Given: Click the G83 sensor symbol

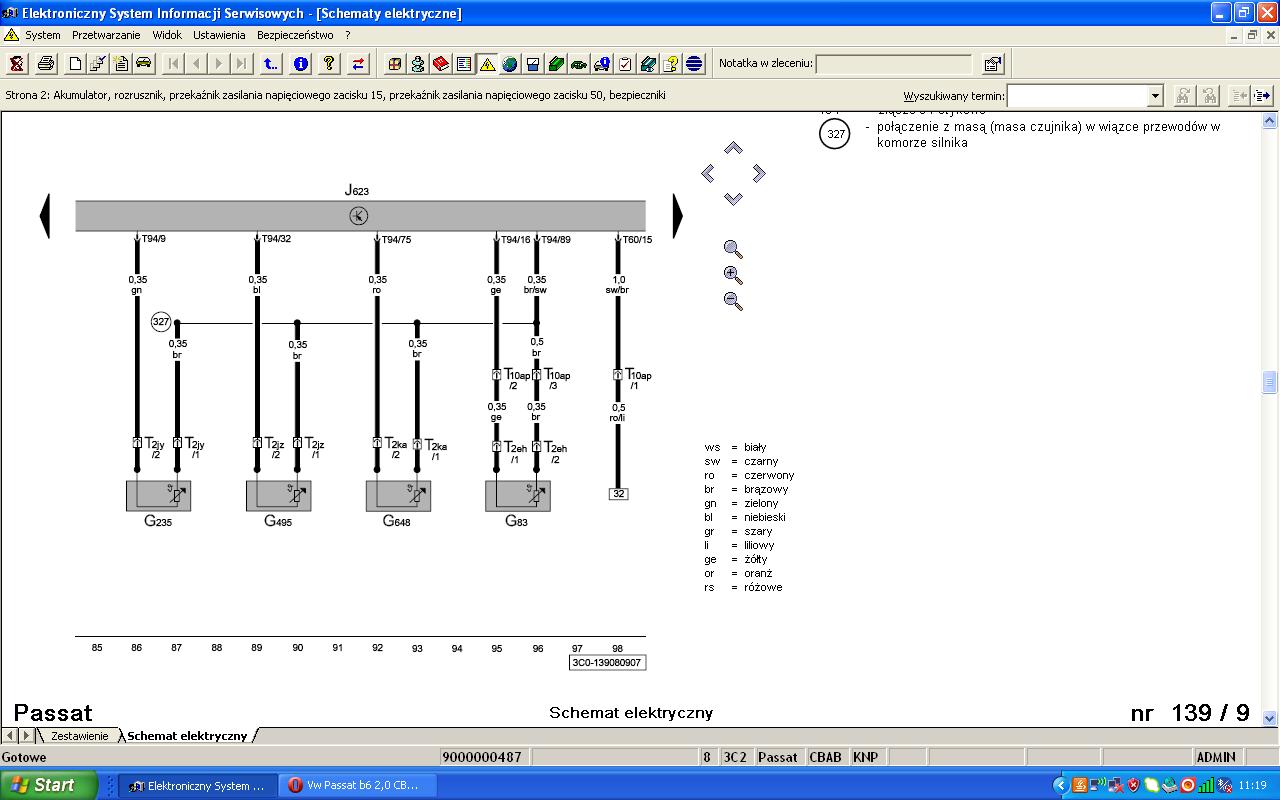Looking at the screenshot, I should point(518,496).
